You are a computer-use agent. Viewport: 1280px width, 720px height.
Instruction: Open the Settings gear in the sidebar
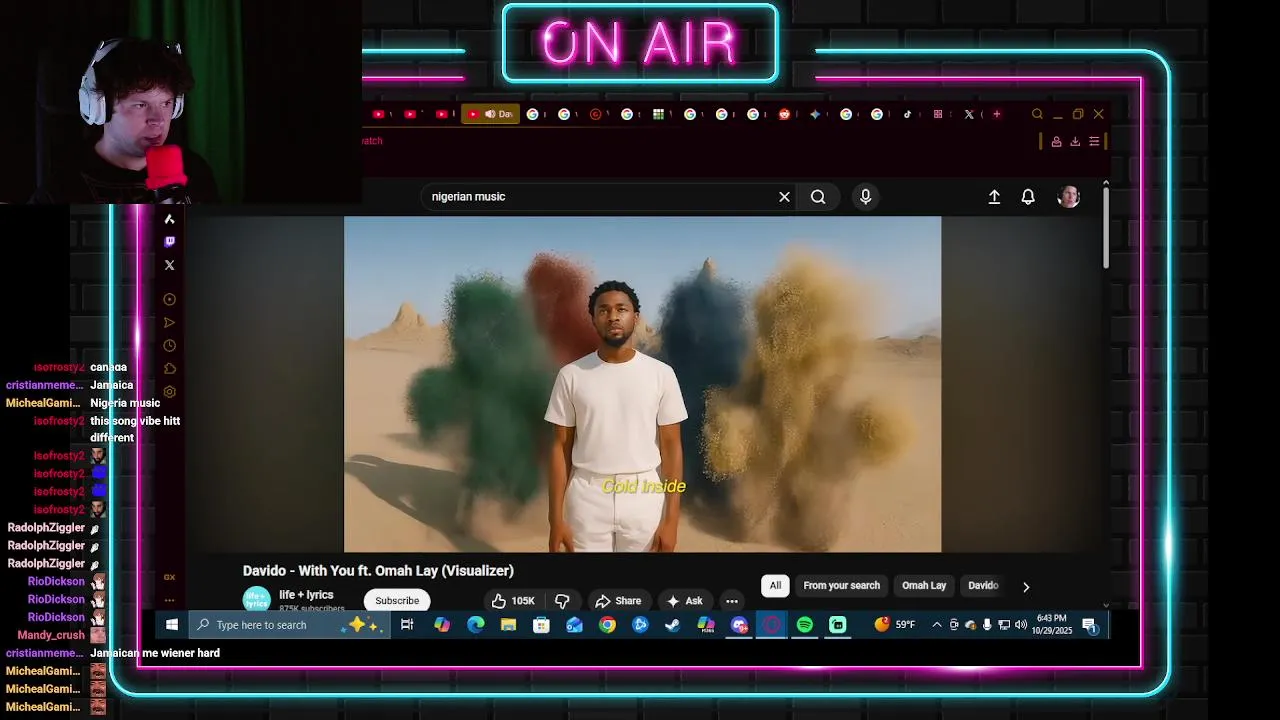coord(169,392)
